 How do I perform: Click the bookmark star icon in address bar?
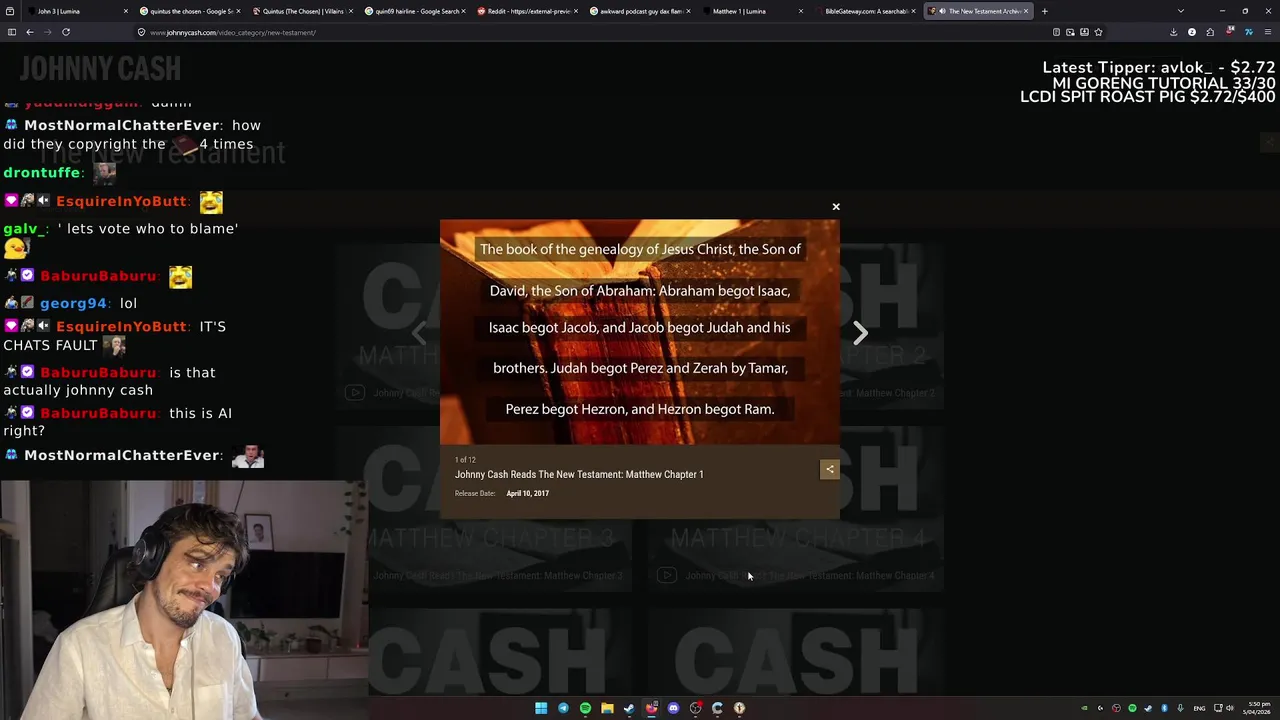(x=1098, y=32)
